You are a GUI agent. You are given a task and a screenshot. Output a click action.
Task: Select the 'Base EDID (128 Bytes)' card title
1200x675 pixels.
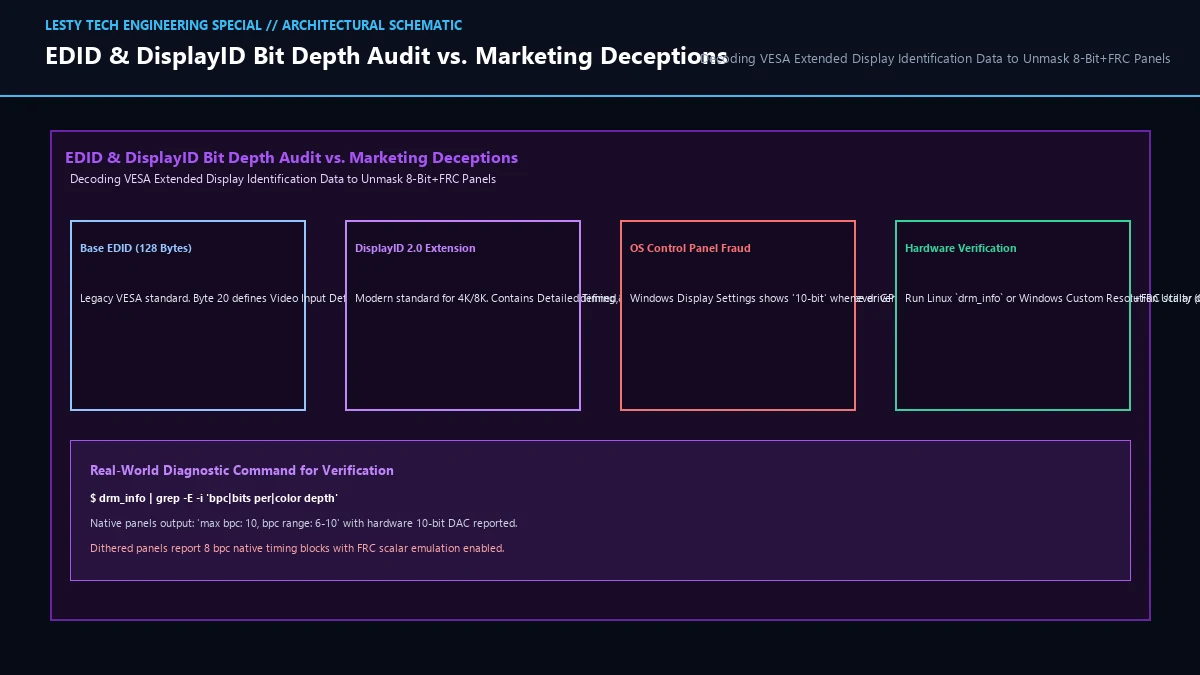[x=136, y=248]
